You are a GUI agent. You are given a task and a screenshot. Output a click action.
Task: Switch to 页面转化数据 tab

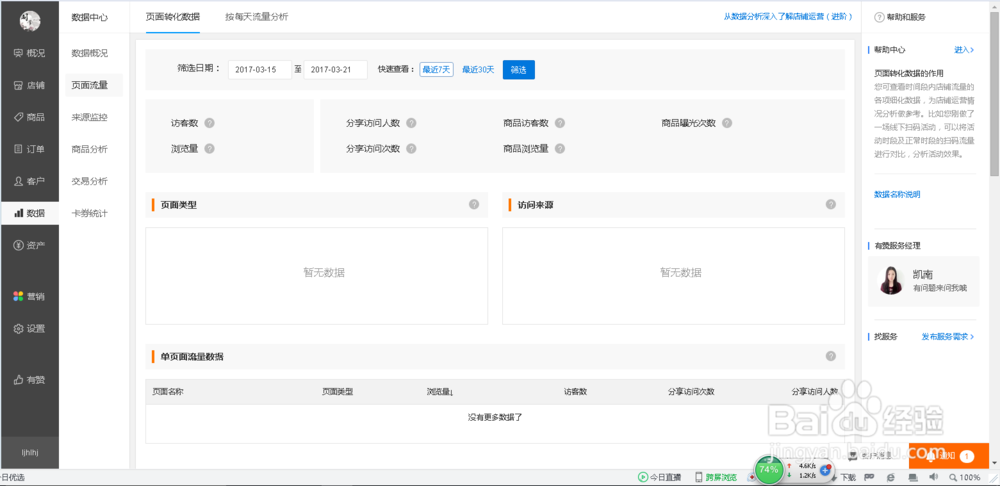(x=173, y=17)
